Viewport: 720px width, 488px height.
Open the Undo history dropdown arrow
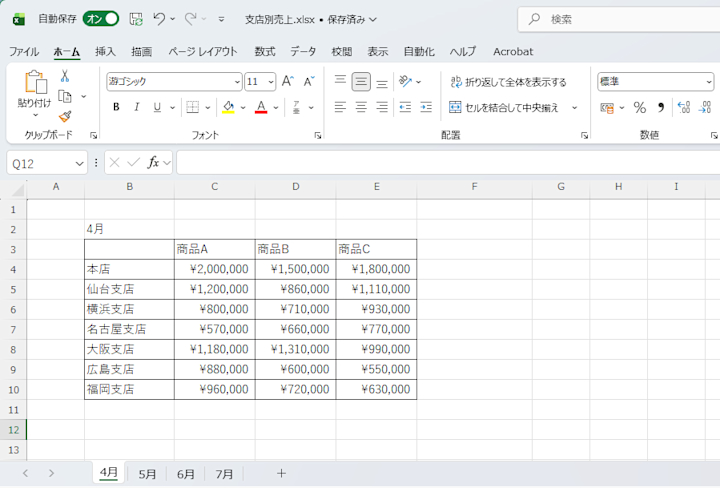[x=173, y=19]
